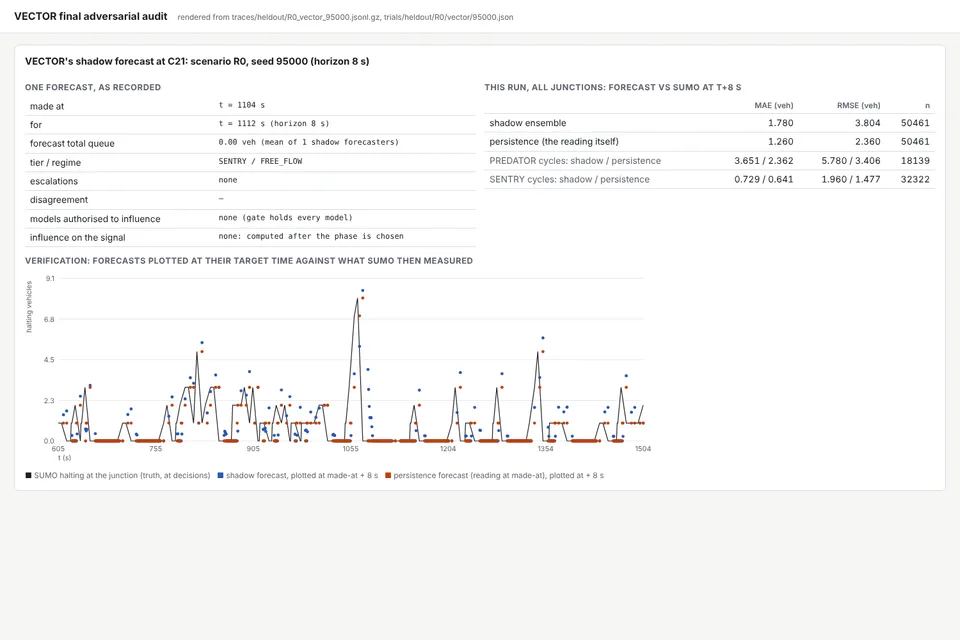Click the "shadow ensemble" row label
960x640 pixels.
tap(528, 123)
